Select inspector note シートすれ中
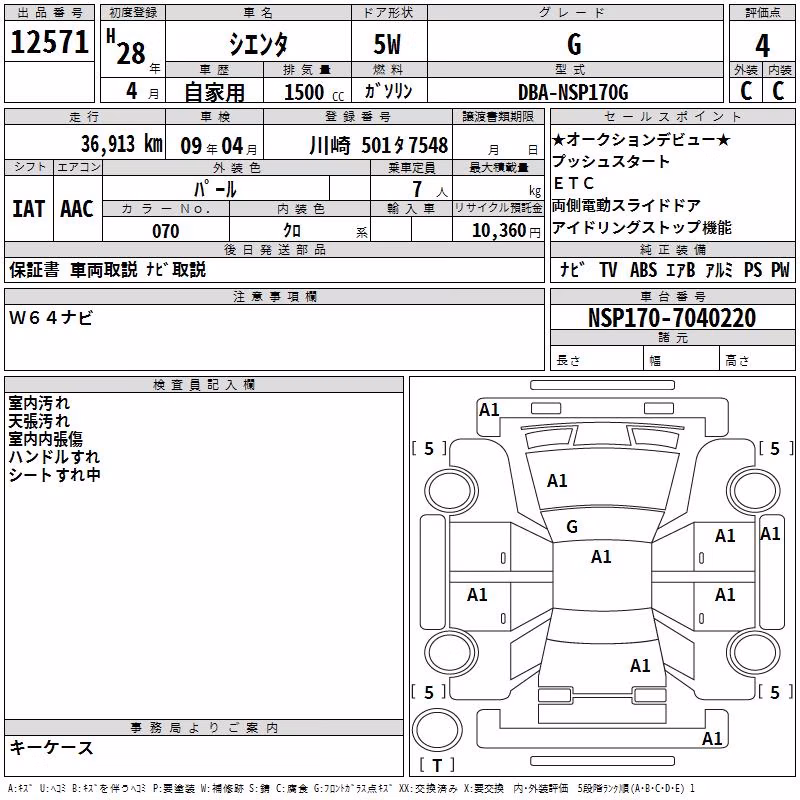800x800 pixels. pyautogui.click(x=54, y=474)
